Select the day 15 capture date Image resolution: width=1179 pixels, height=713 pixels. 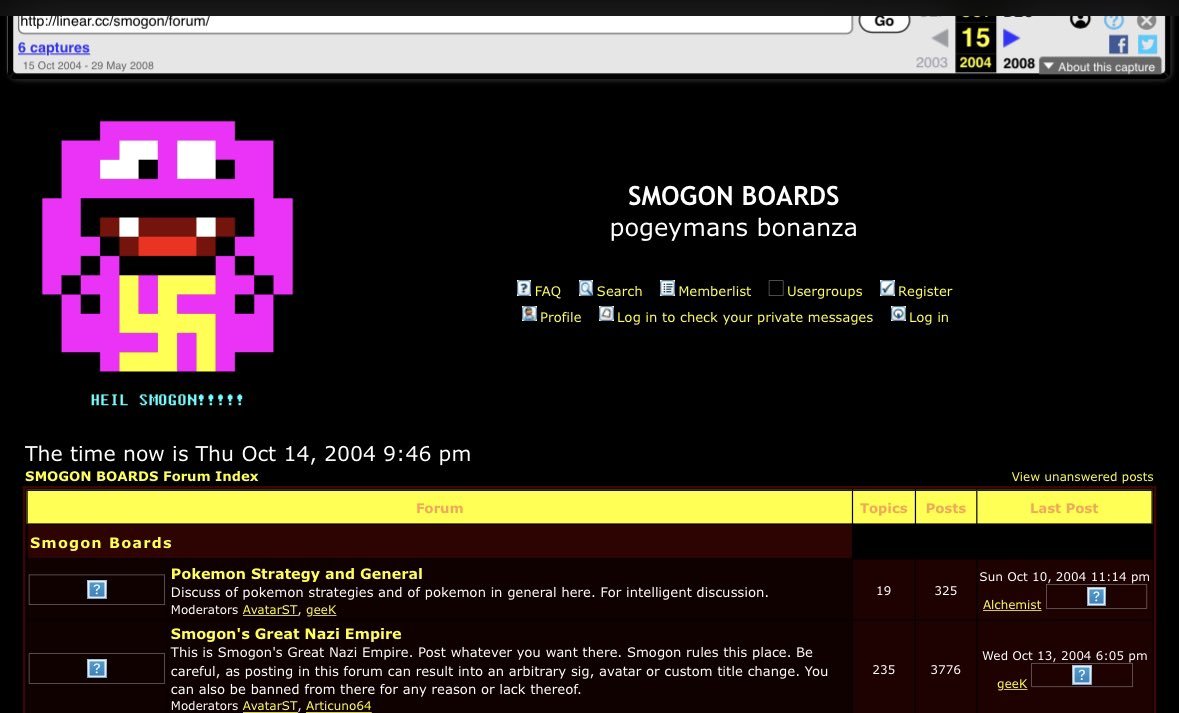pos(975,38)
